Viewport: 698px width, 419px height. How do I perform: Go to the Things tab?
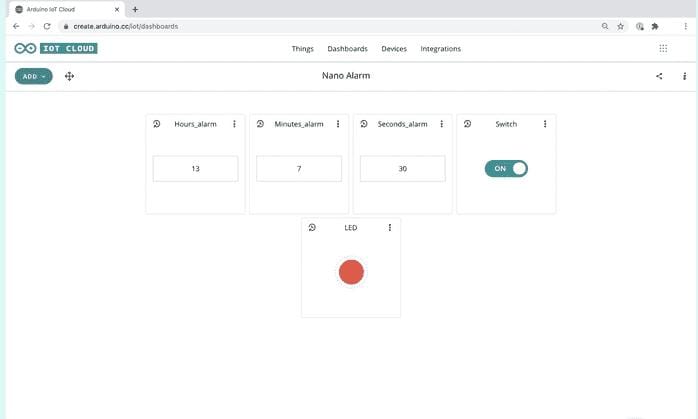click(303, 49)
